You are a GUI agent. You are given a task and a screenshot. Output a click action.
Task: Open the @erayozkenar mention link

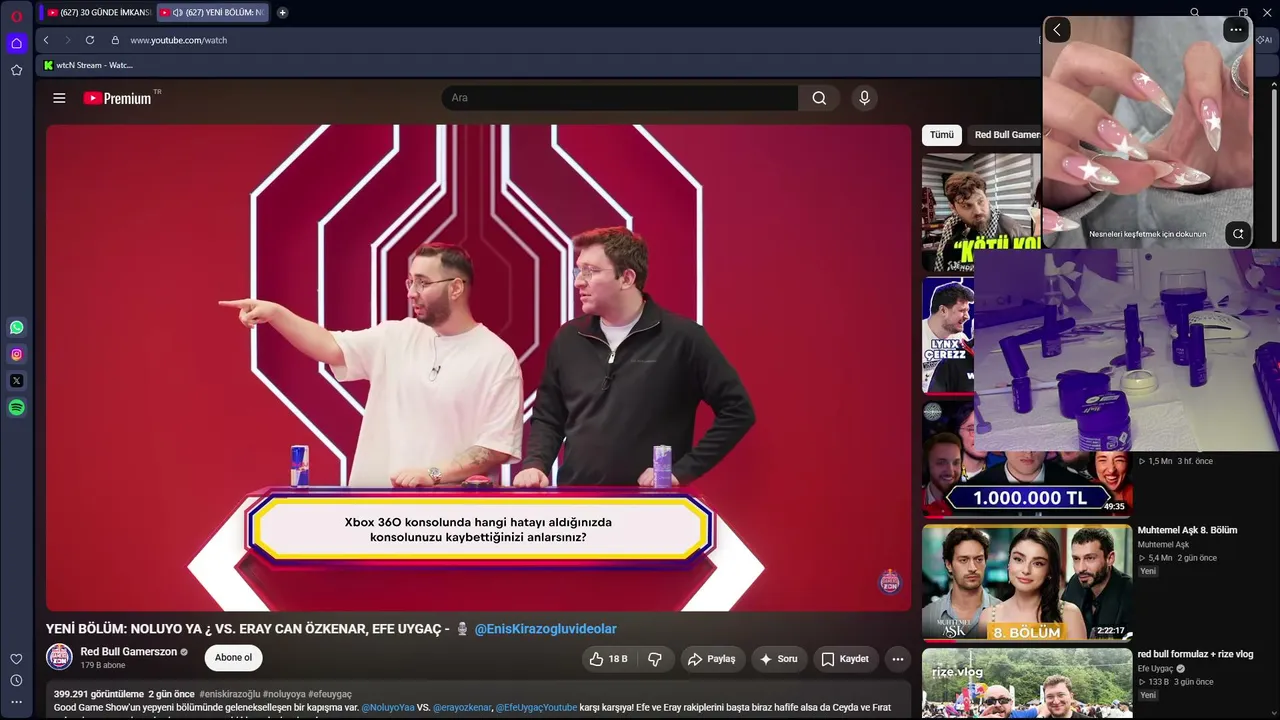[x=462, y=707]
